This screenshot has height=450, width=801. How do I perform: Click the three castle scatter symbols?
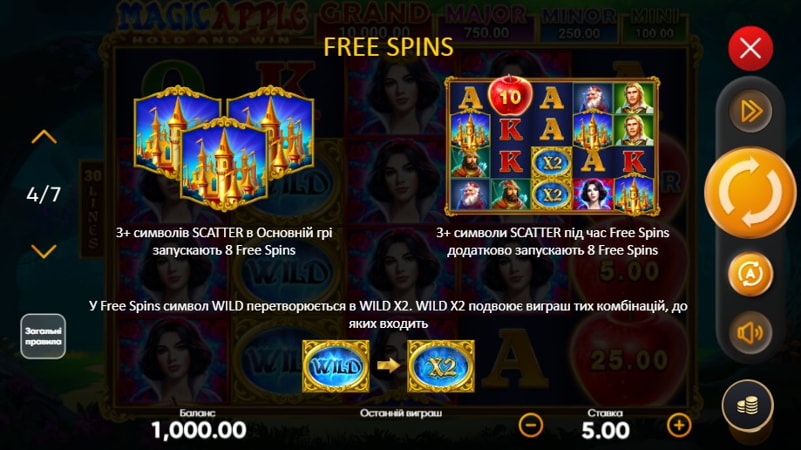[224, 148]
